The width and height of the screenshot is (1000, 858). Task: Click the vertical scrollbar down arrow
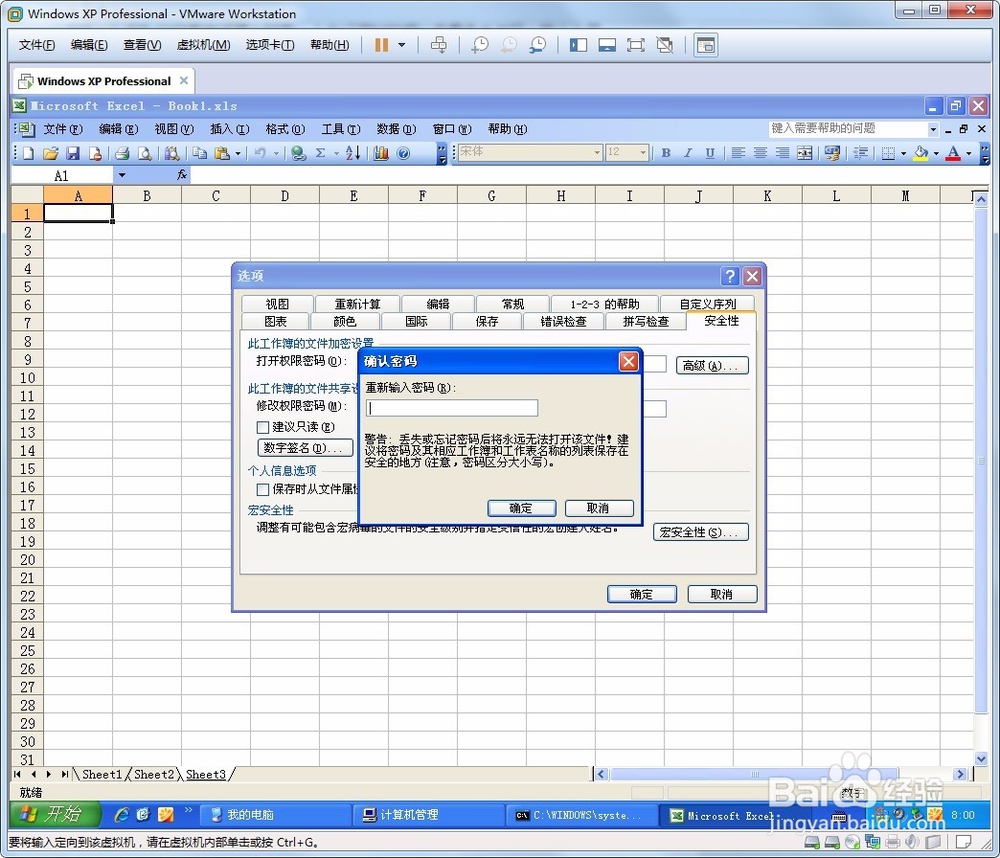coord(981,758)
